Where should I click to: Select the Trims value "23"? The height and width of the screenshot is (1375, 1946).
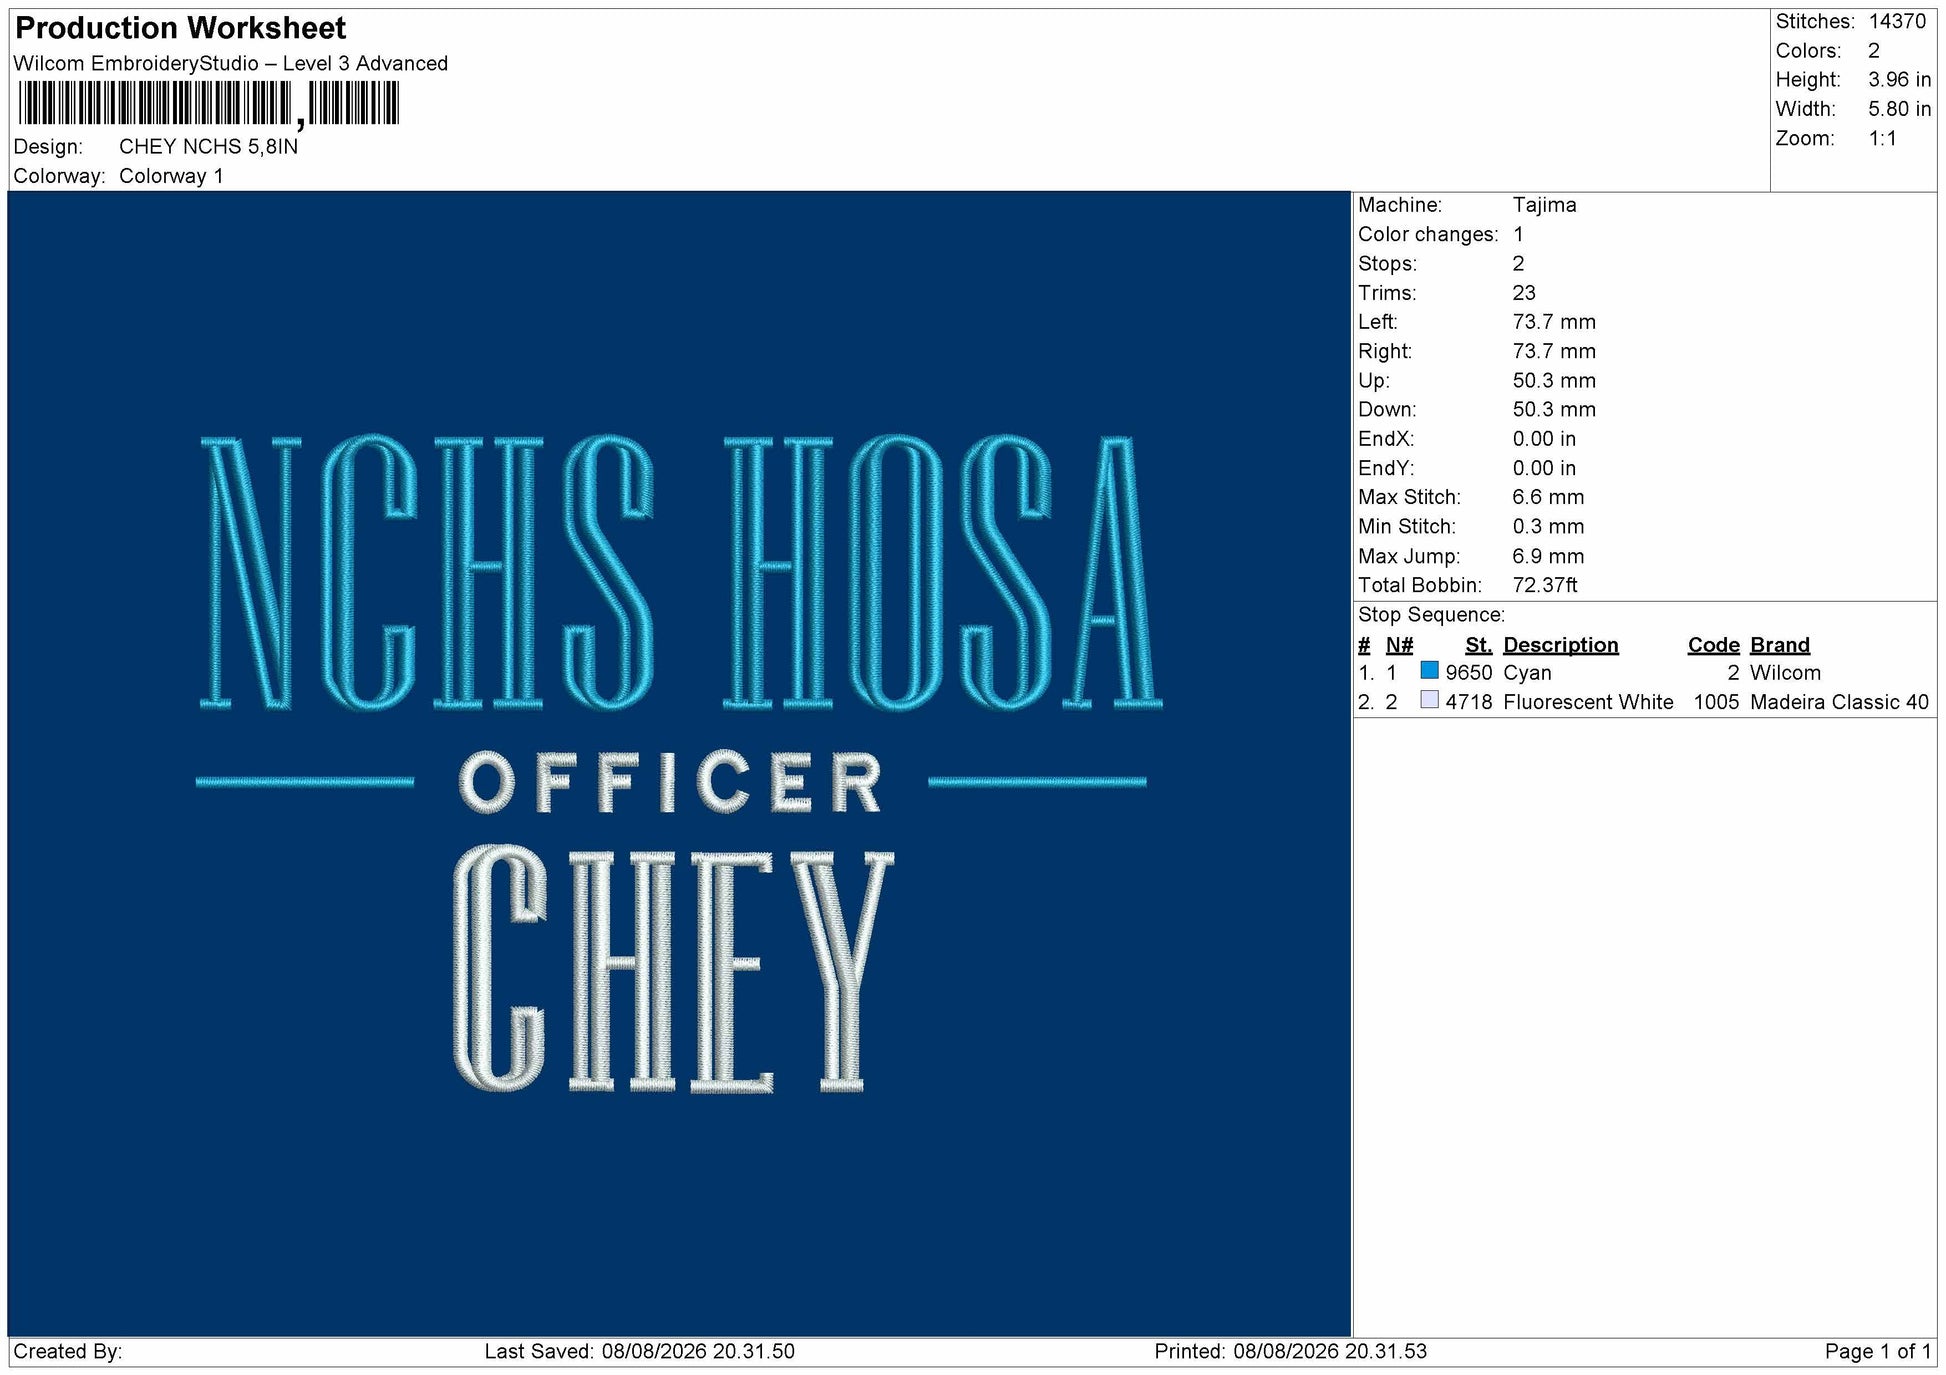(x=1524, y=293)
